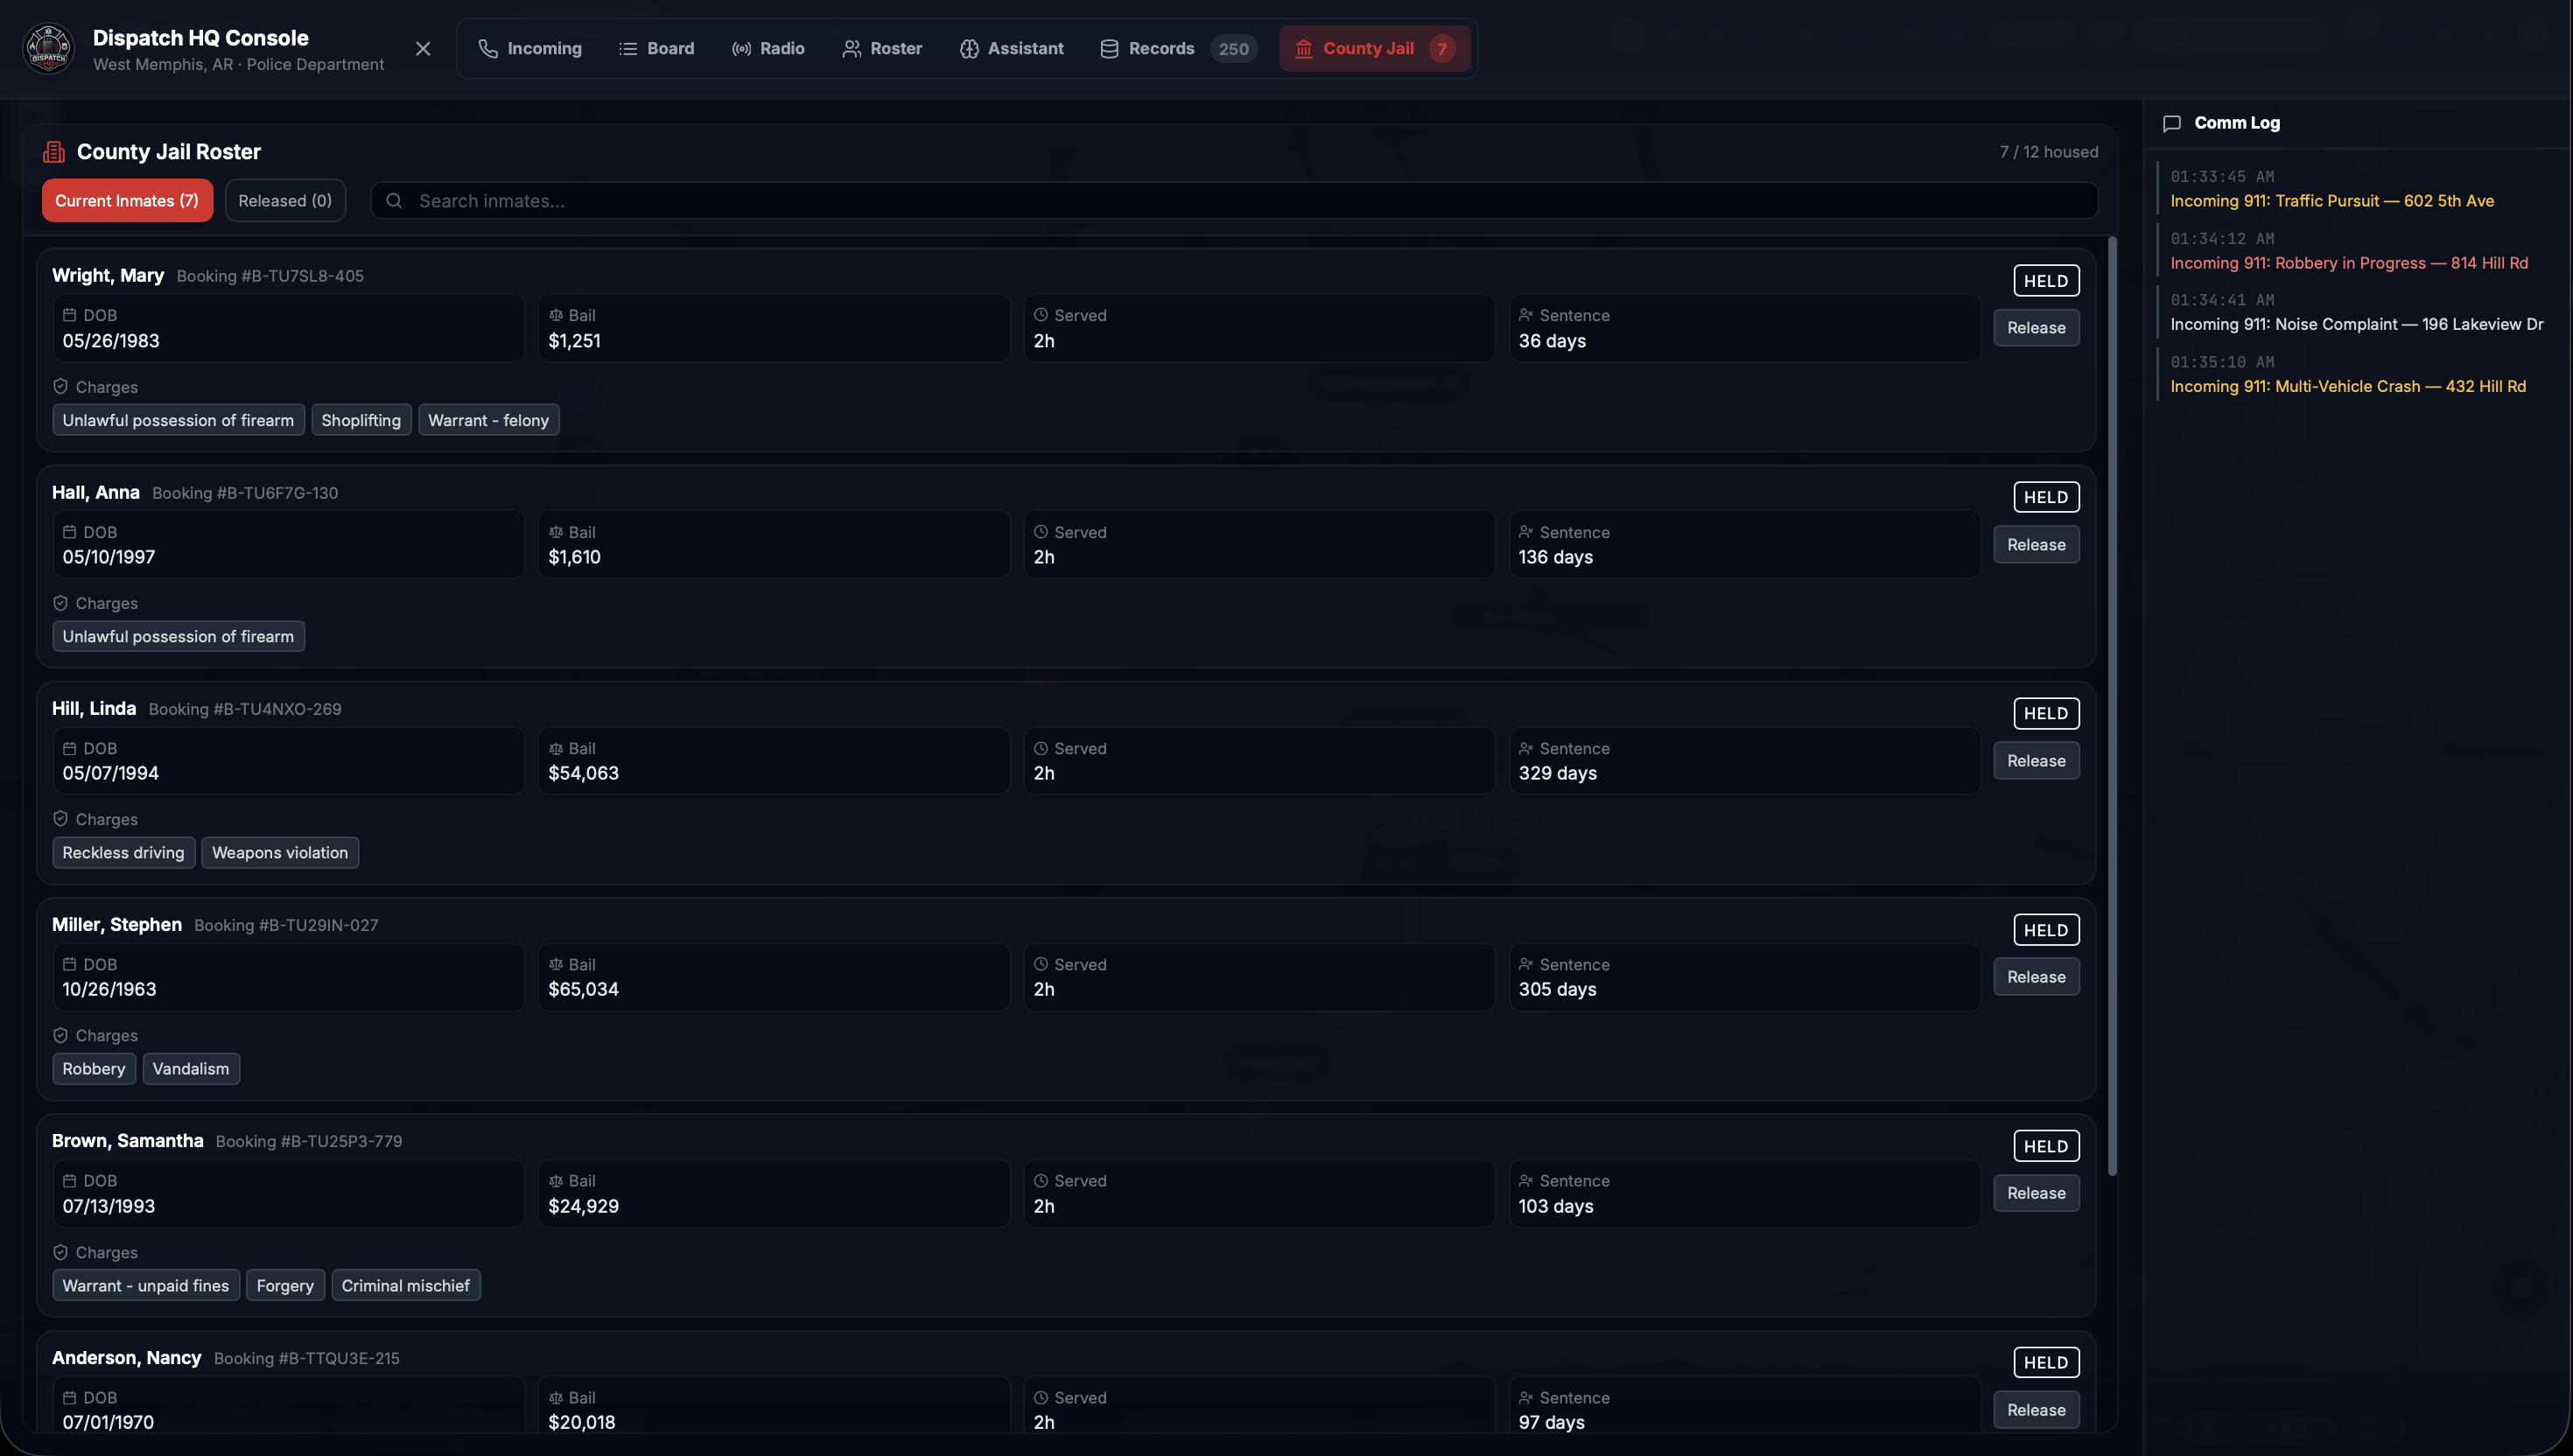Click Brown, Samantha's Charges shield icon
Image resolution: width=2573 pixels, height=1456 pixels.
click(x=60, y=1252)
